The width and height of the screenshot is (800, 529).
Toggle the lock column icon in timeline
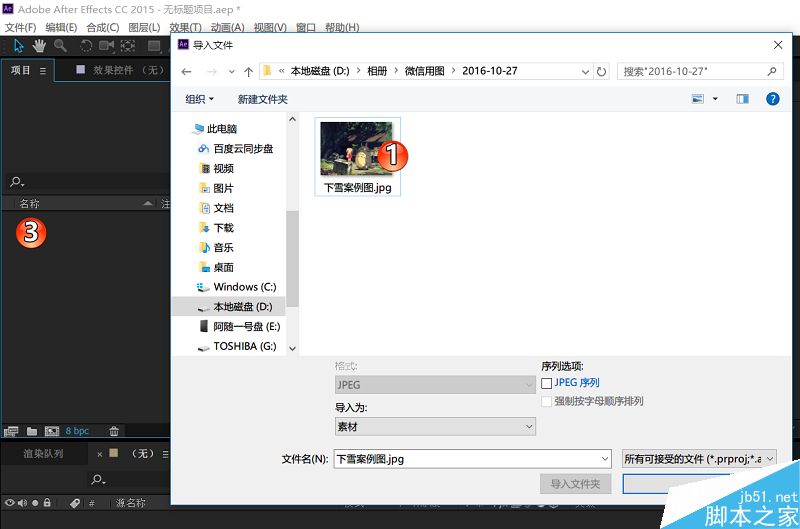pyautogui.click(x=47, y=503)
